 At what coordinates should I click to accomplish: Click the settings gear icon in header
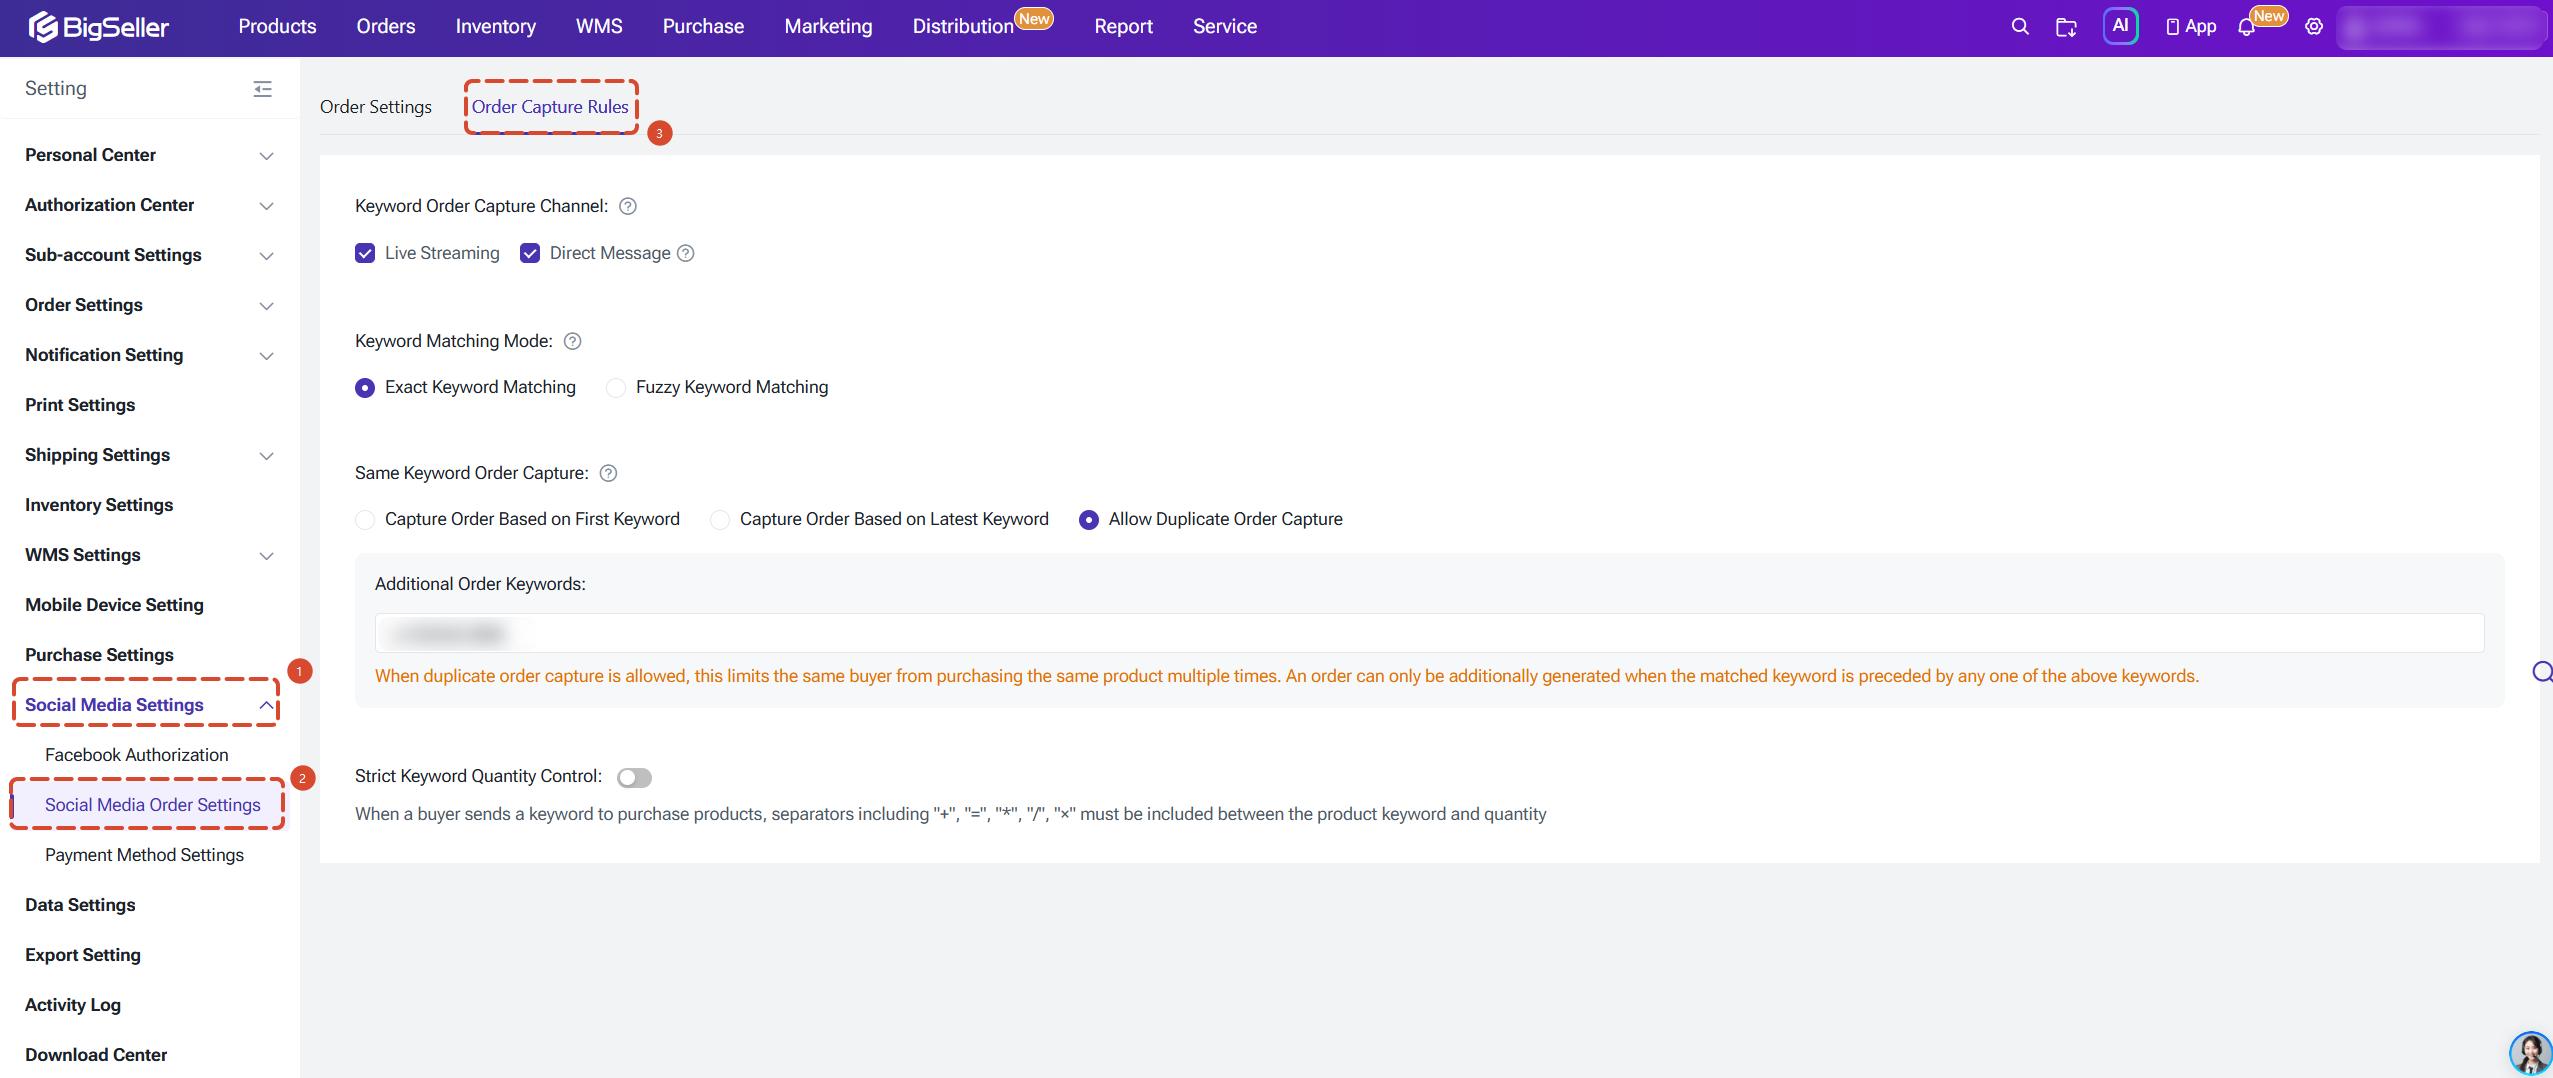(x=2314, y=27)
